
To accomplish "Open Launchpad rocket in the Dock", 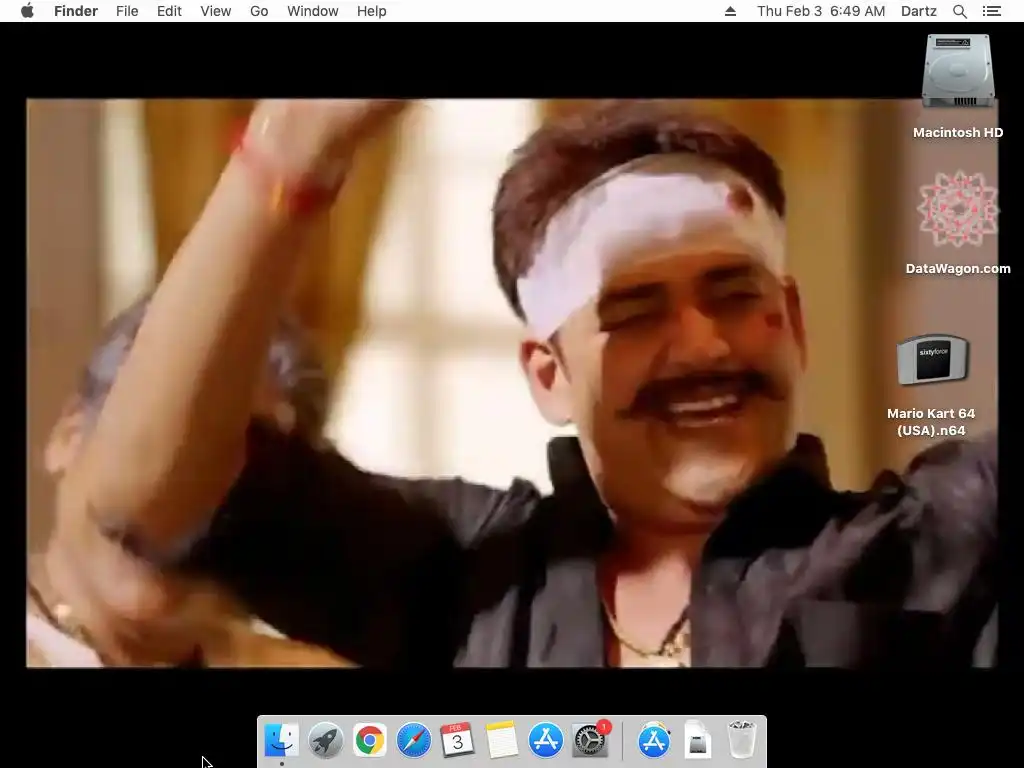I will (x=325, y=741).
